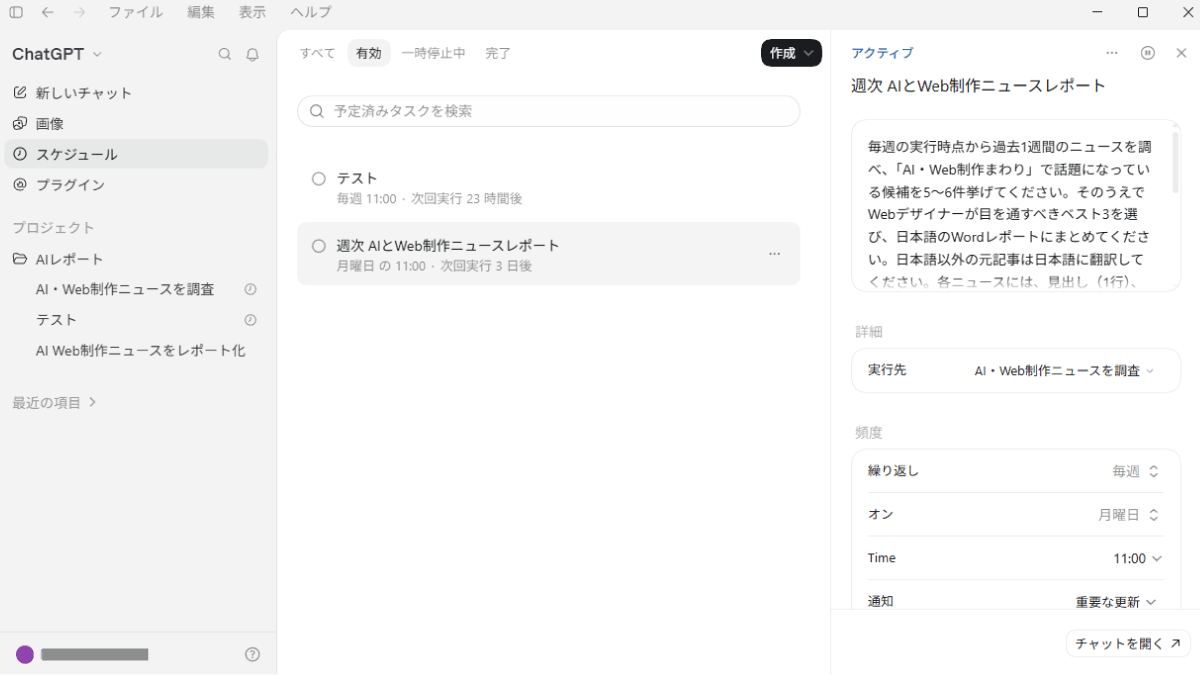
Task: Open the ファイル menu
Action: [x=135, y=12]
